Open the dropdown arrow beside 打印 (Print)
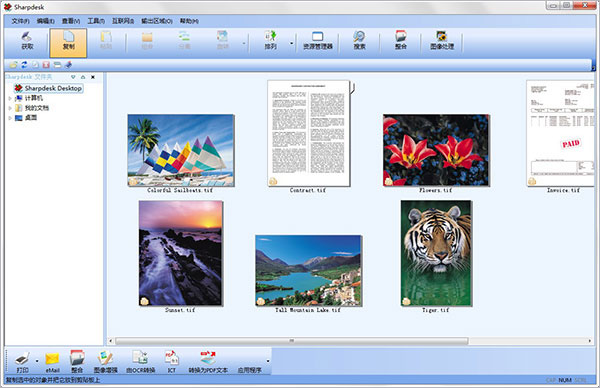 point(37,361)
